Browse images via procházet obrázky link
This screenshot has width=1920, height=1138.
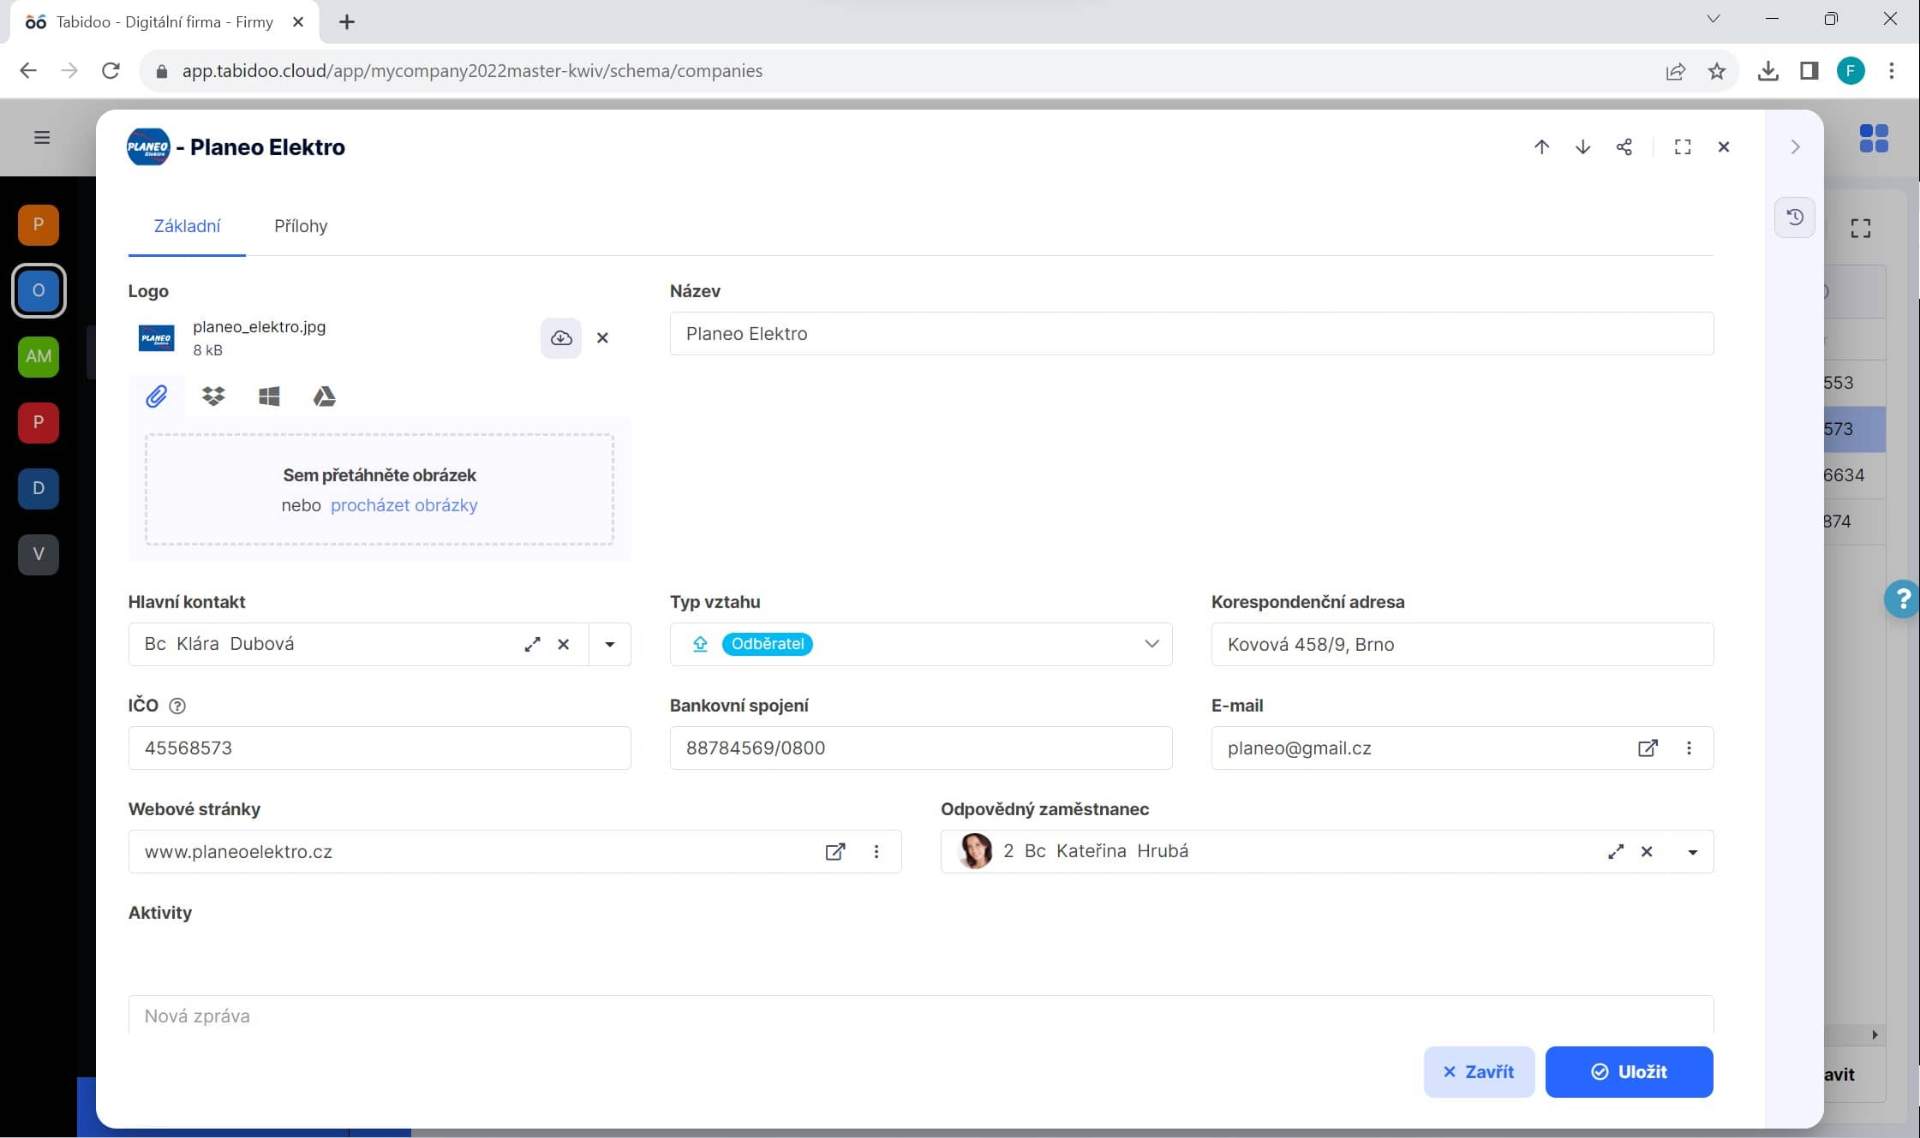point(403,505)
